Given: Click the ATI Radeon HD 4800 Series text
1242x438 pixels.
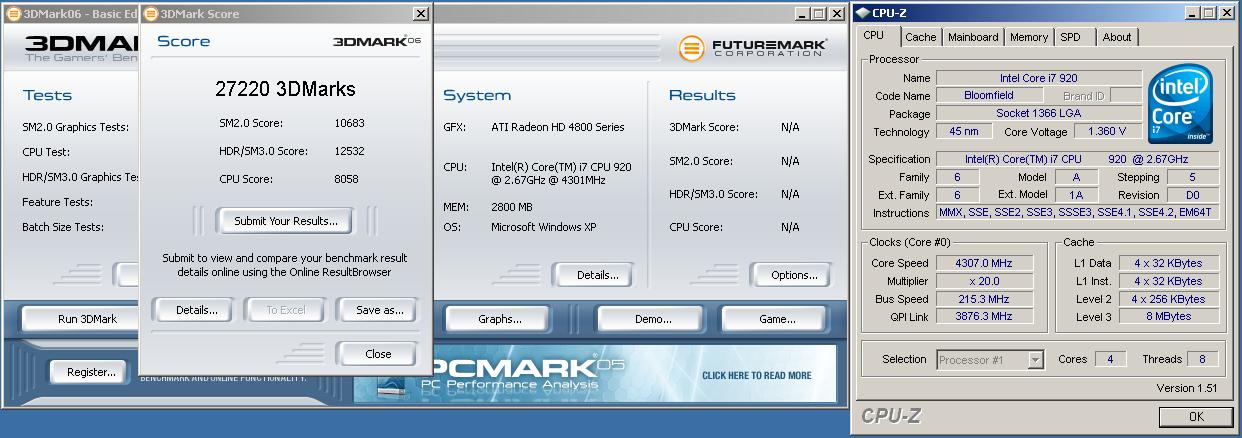Looking at the screenshot, I should click(558, 127).
